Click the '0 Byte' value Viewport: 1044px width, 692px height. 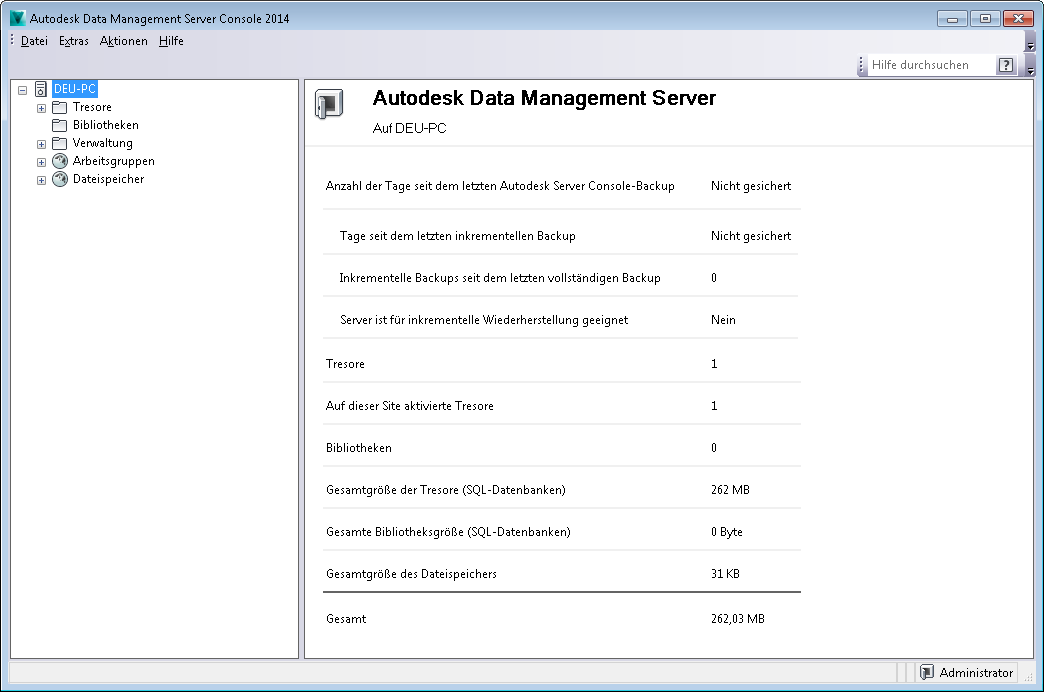click(726, 531)
